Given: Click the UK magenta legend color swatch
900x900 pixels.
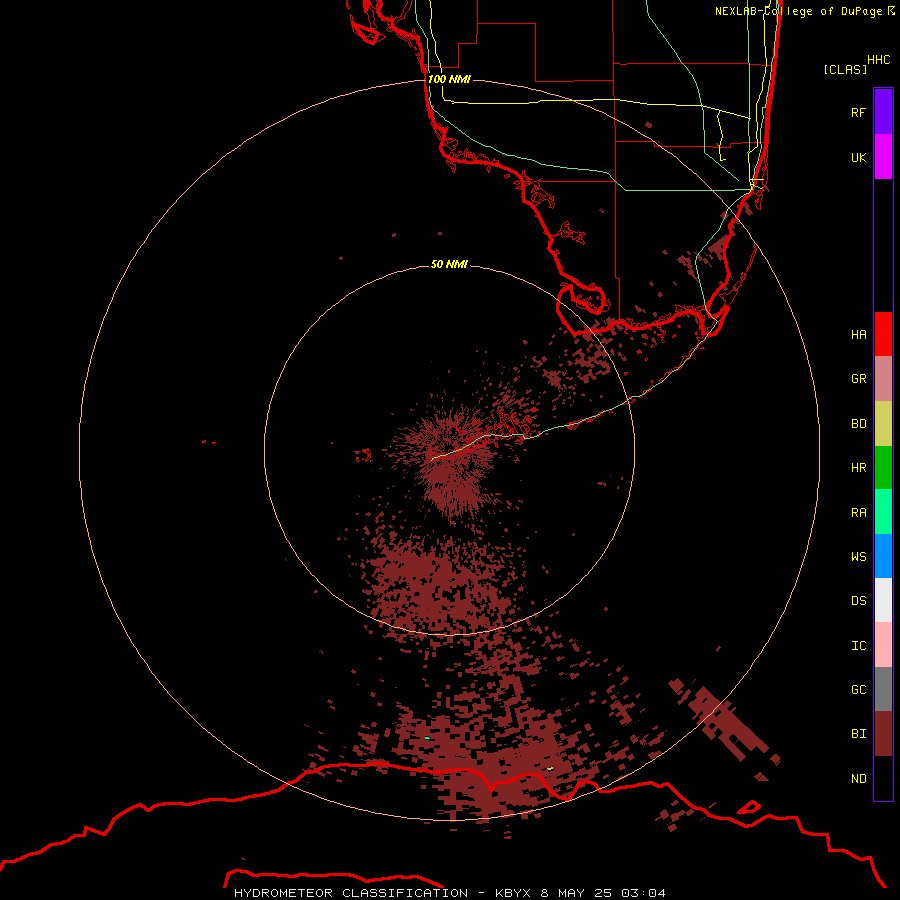Looking at the screenshot, I should tap(883, 157).
